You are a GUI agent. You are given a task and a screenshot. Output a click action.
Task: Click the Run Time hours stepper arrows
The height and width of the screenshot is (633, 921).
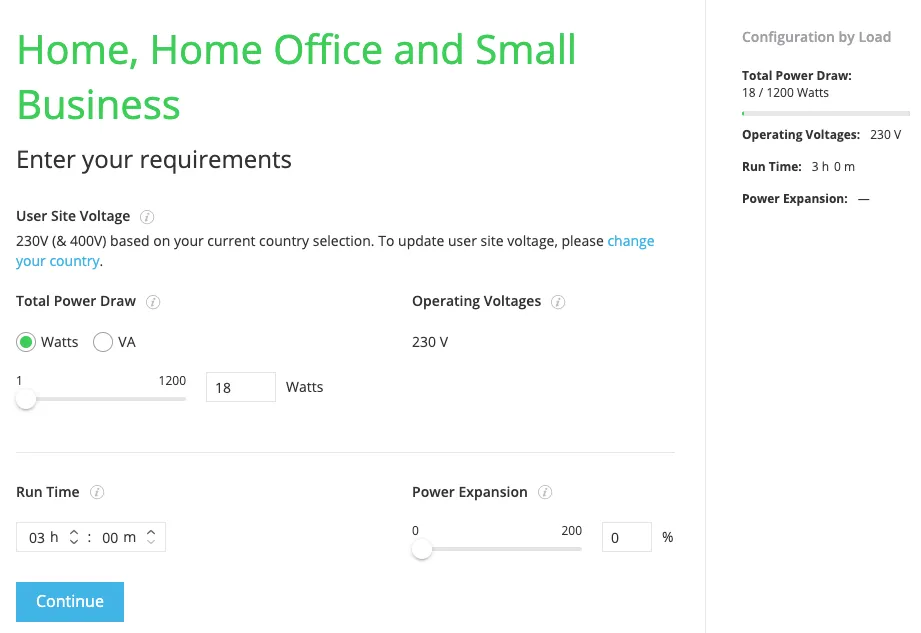[73, 537]
